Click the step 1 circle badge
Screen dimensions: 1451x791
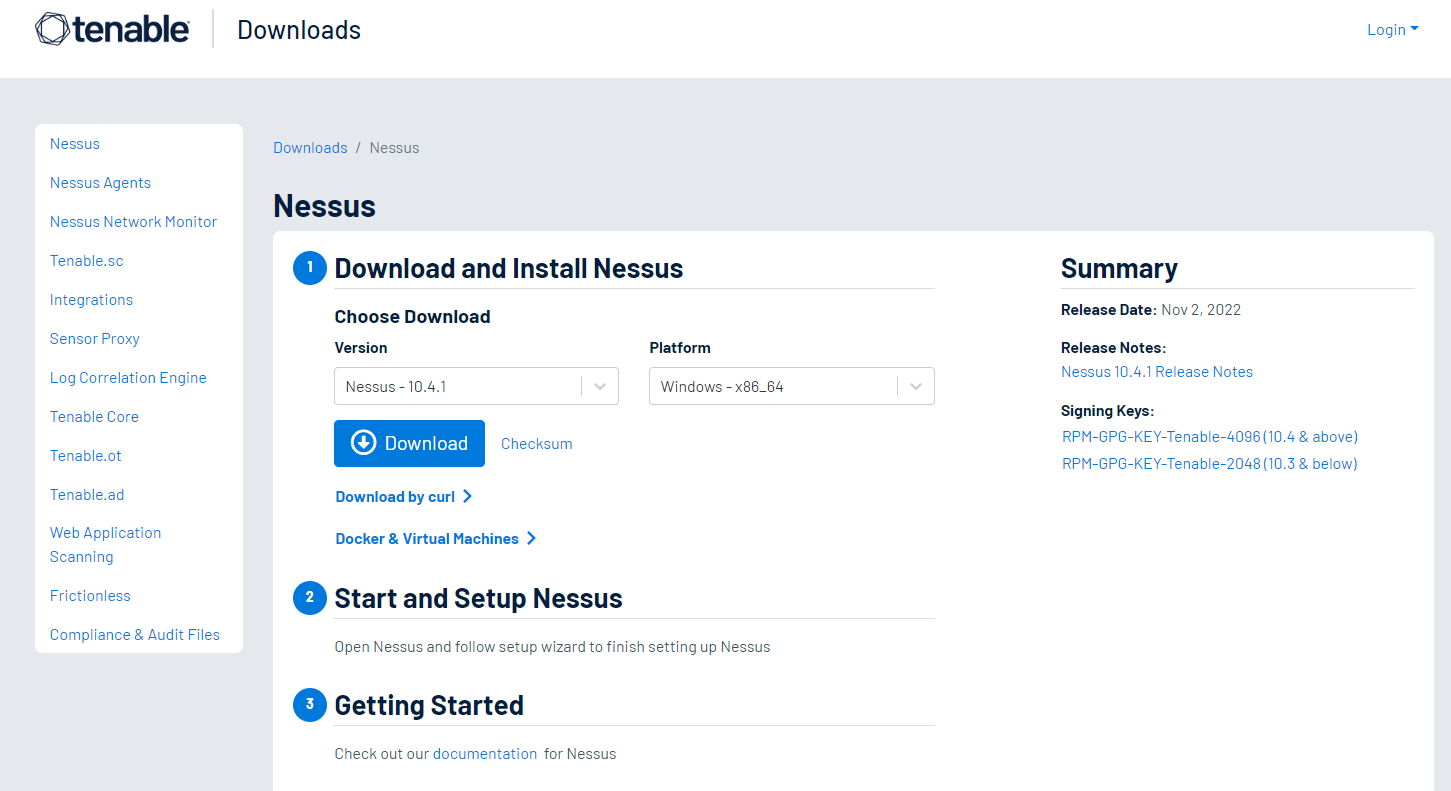[310, 268]
